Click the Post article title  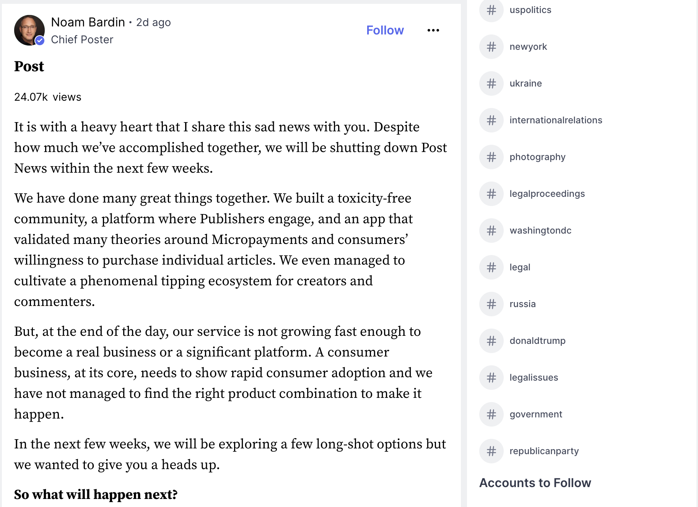coord(29,67)
